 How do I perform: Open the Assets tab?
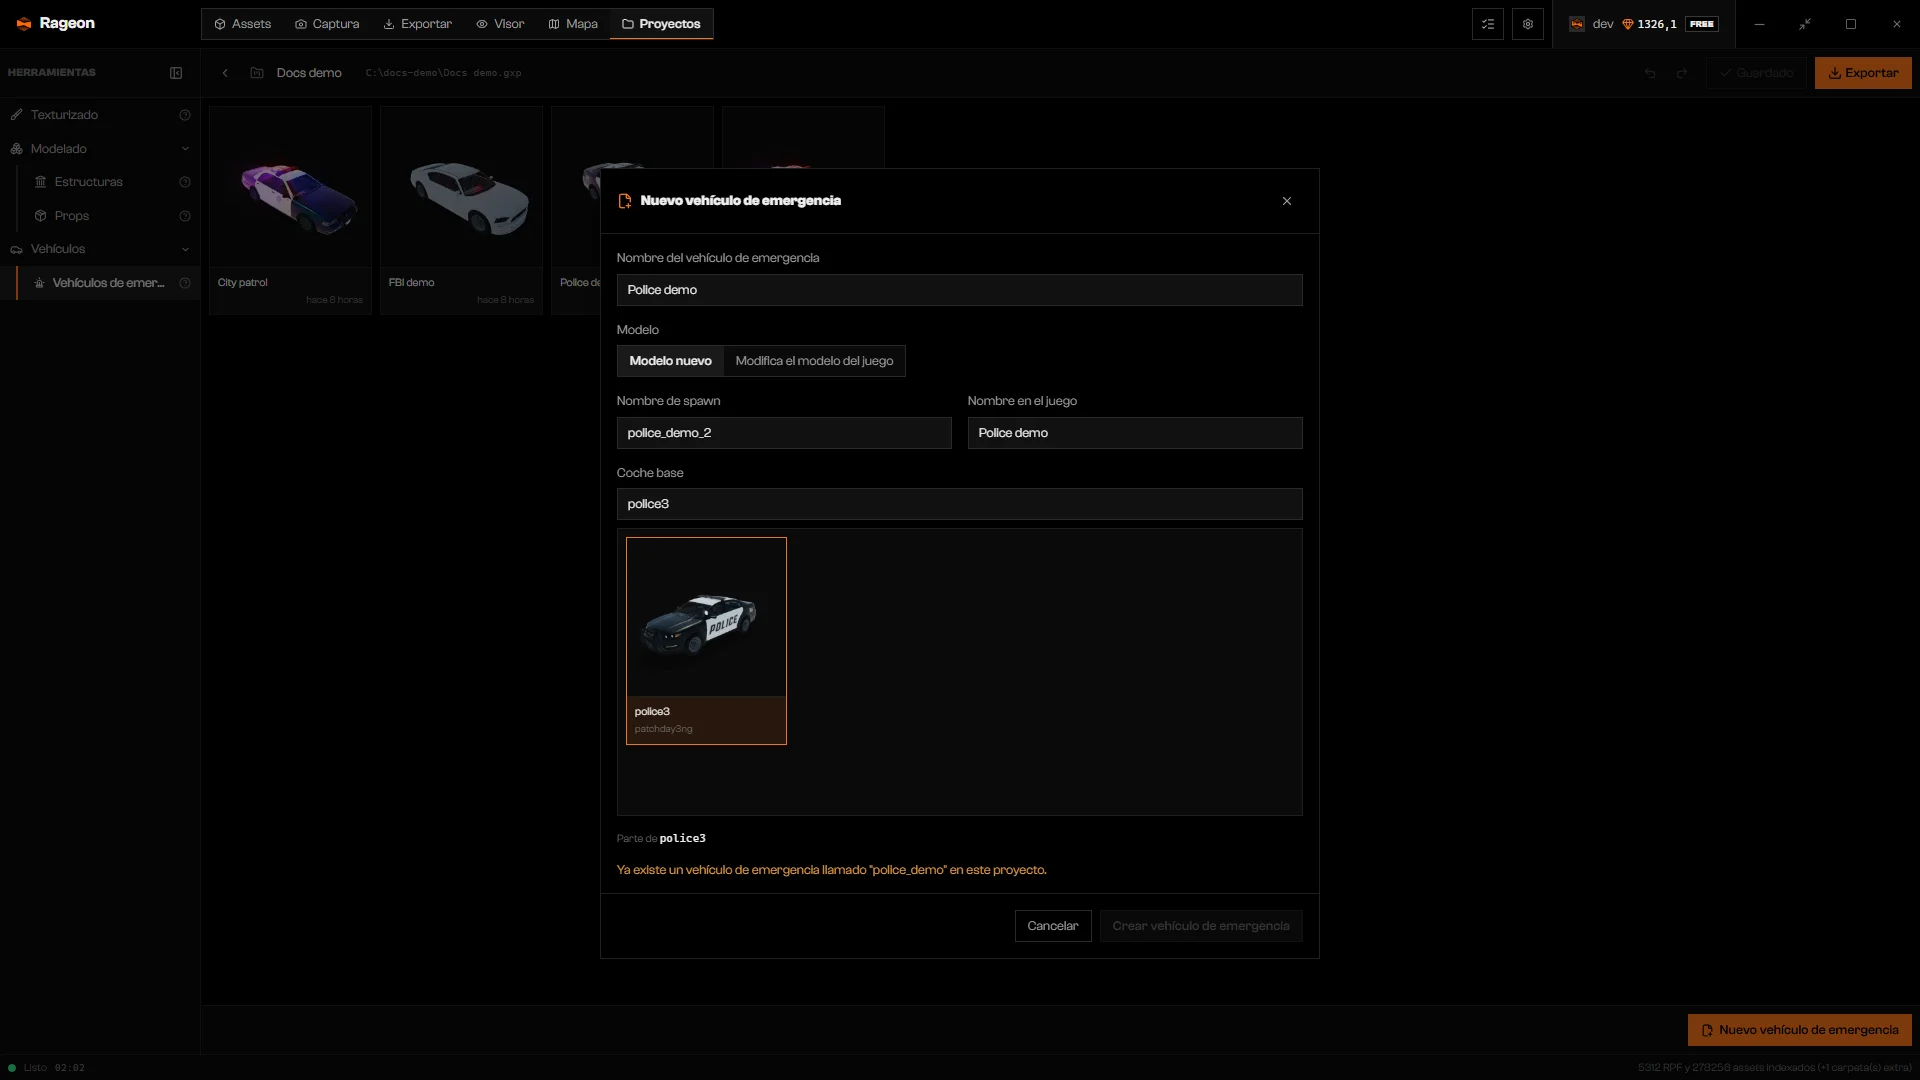click(243, 24)
